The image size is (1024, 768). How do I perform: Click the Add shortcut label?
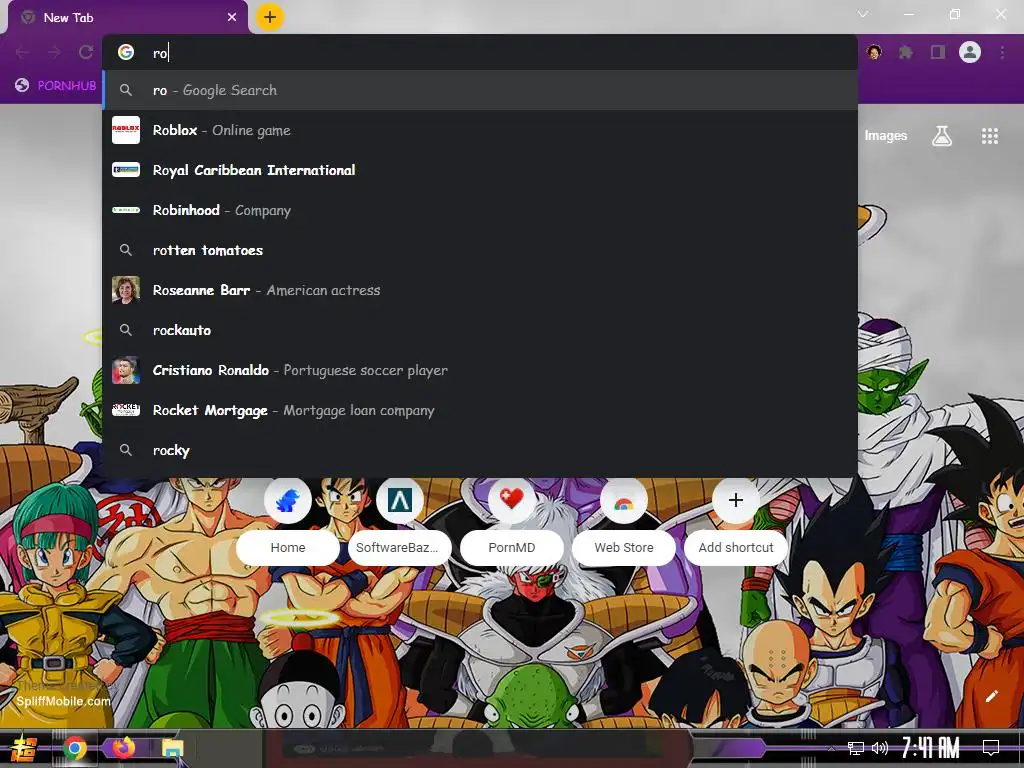[x=736, y=548]
